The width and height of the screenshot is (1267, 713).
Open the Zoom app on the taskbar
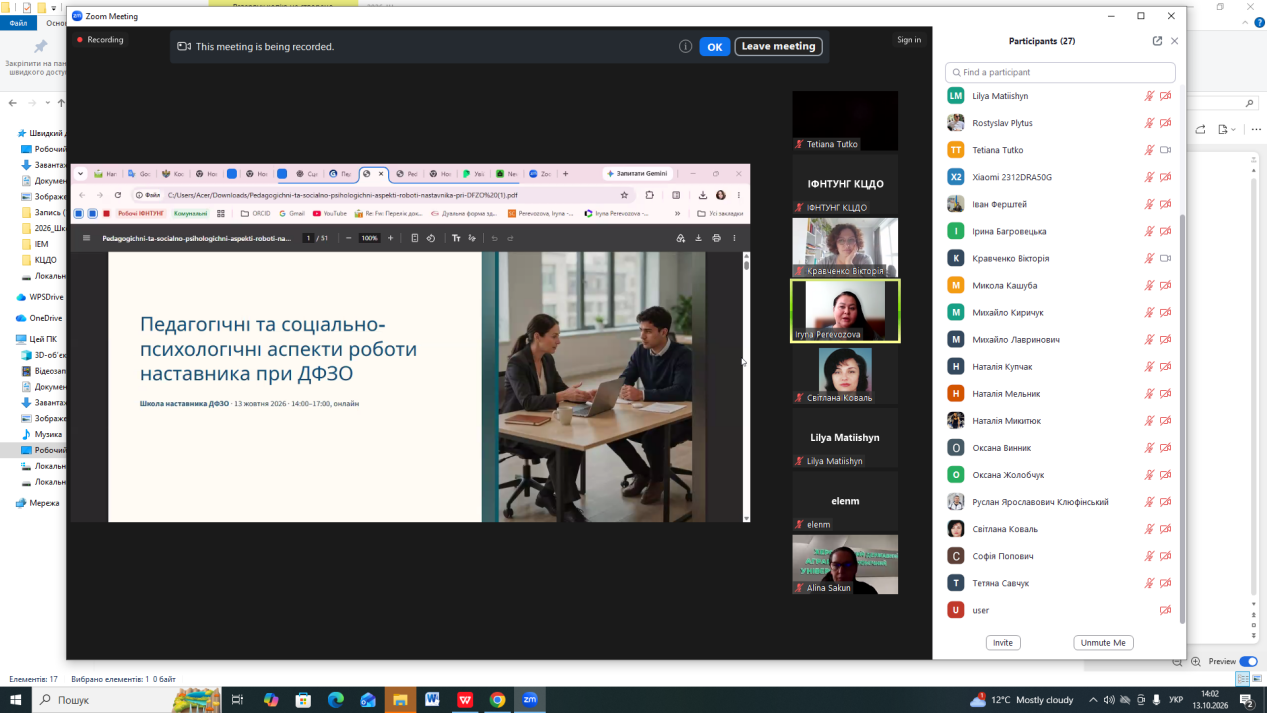tap(530, 700)
